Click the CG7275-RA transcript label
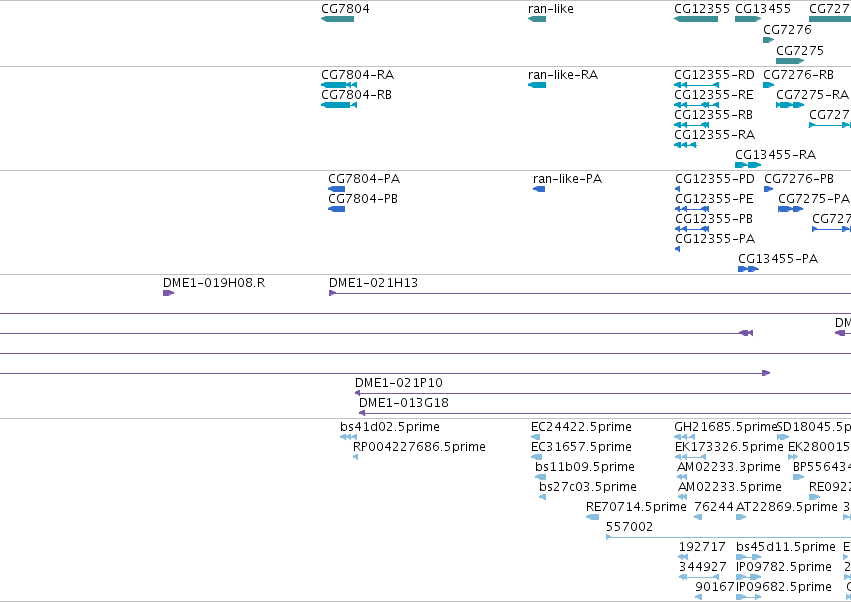Screen dimensions: 851x602 click(812, 94)
